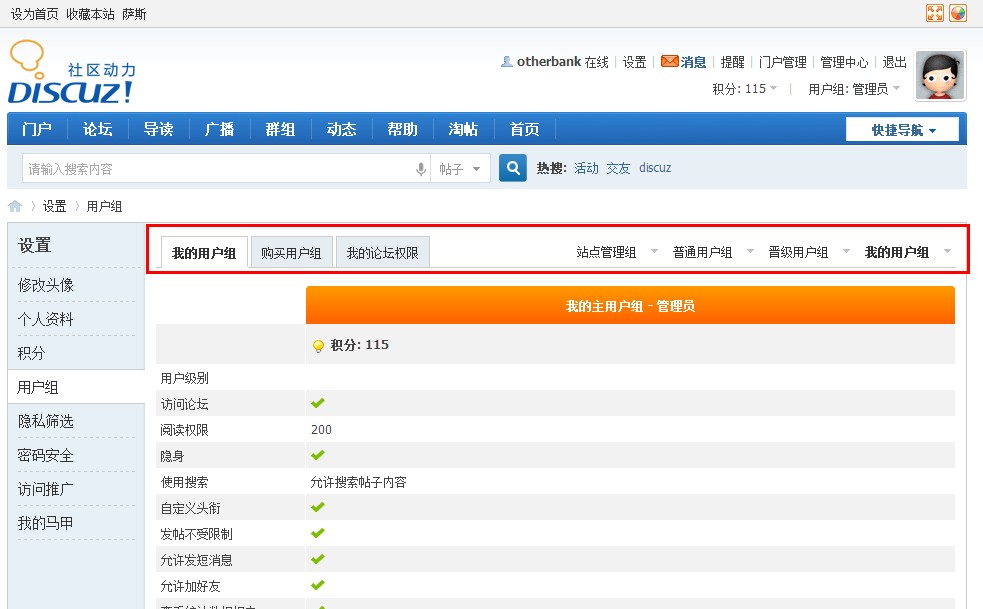Click the 退出 logout link
Screen dimensions: 983x609
click(895, 62)
